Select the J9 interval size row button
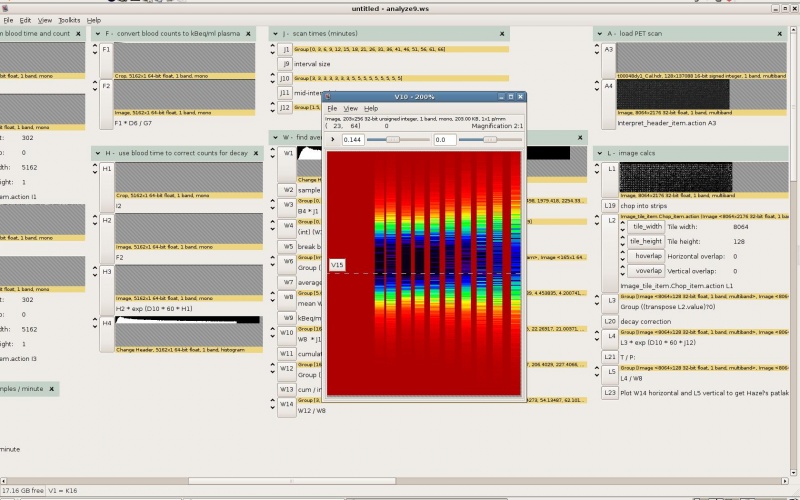Viewport: 800px width, 500px height. (x=286, y=63)
